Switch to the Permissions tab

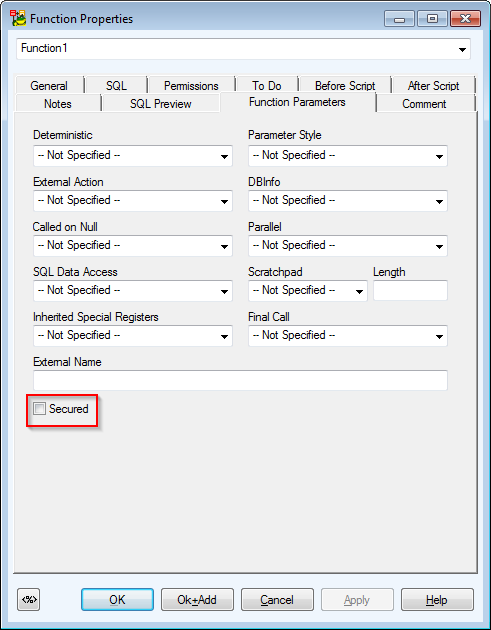191,85
